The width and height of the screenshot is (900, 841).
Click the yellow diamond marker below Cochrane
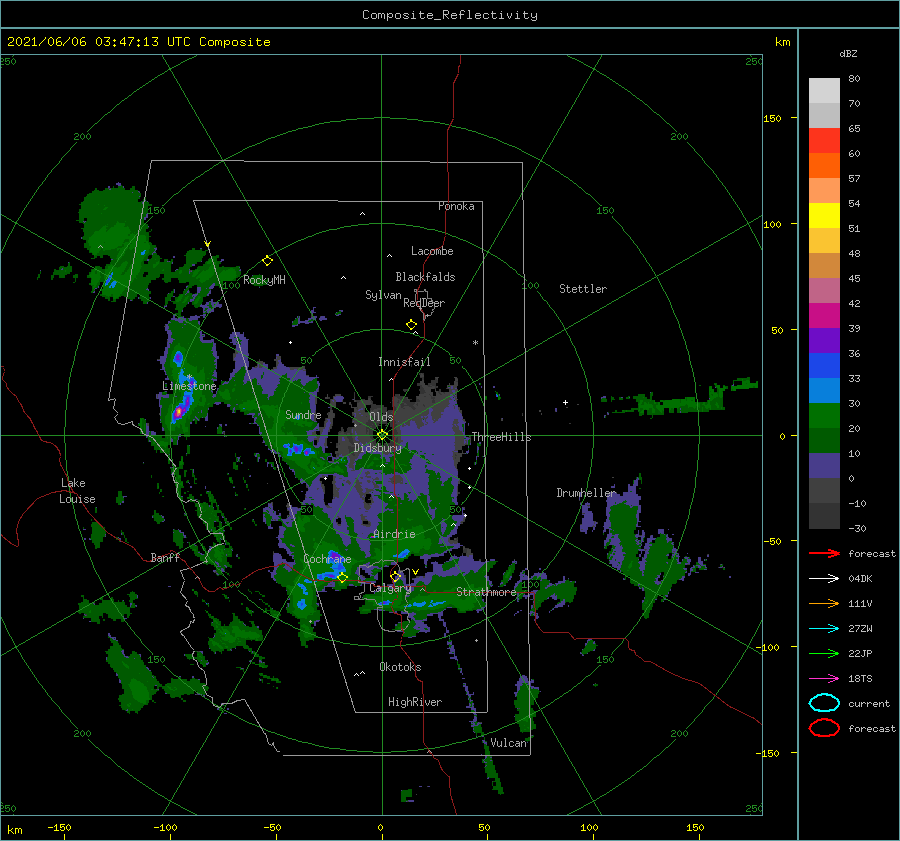click(x=342, y=578)
